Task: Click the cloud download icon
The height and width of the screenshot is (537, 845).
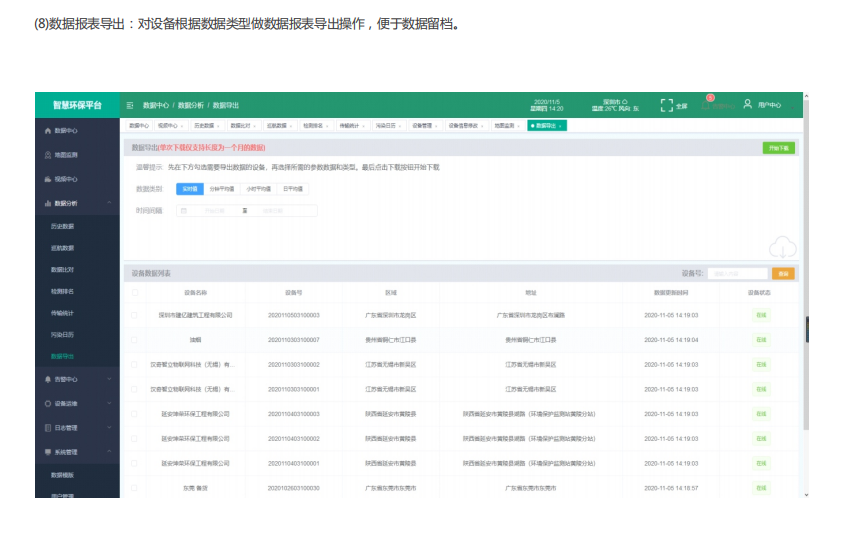Action: 782,246
